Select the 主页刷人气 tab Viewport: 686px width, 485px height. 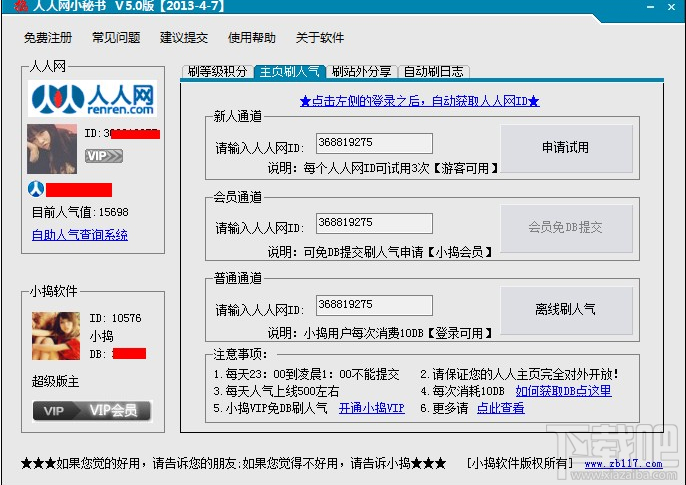coord(290,72)
